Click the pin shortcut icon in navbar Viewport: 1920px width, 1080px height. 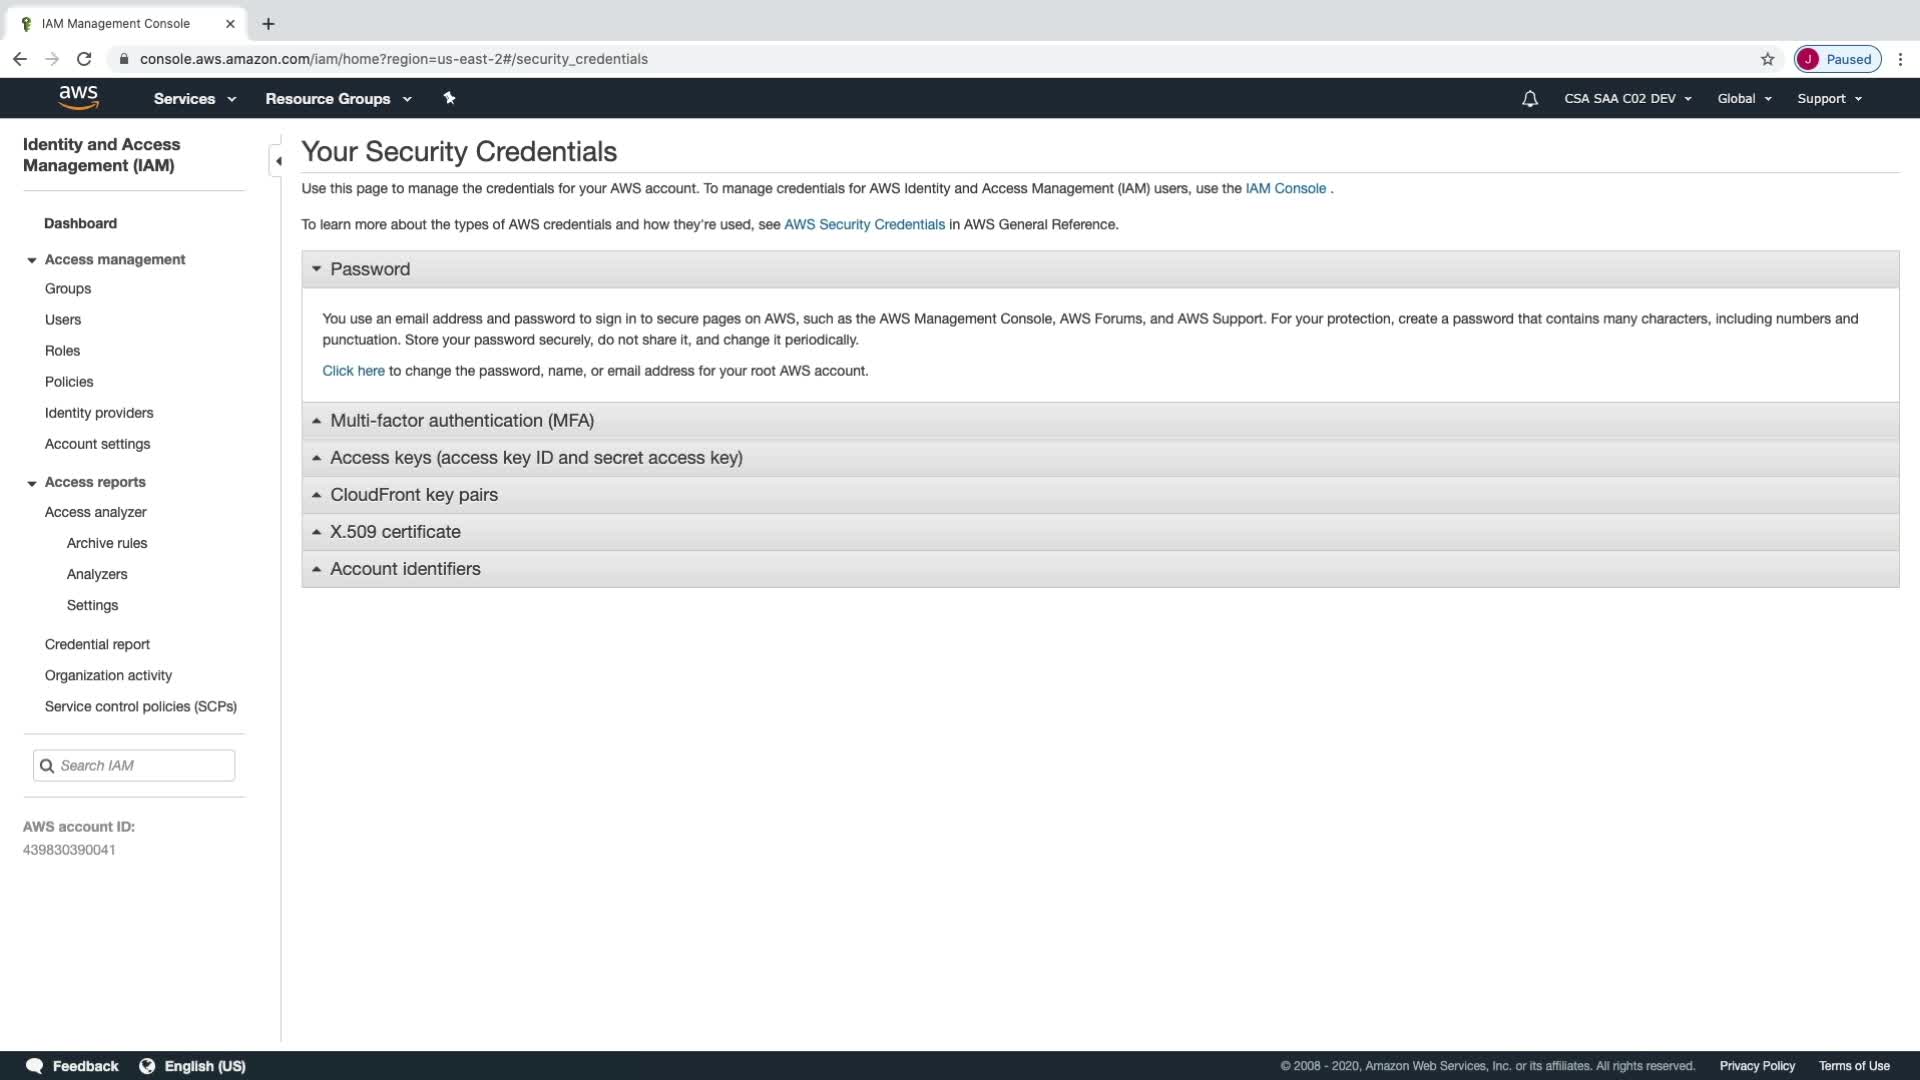coord(449,98)
